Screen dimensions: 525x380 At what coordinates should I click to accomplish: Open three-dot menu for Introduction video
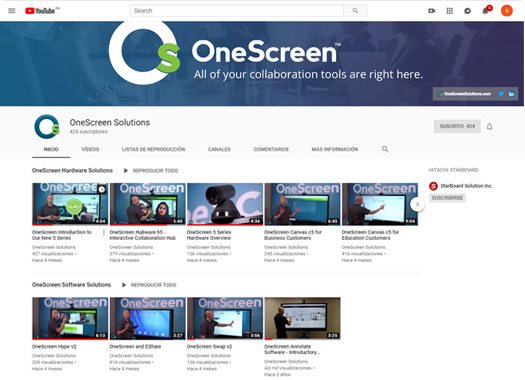104,232
